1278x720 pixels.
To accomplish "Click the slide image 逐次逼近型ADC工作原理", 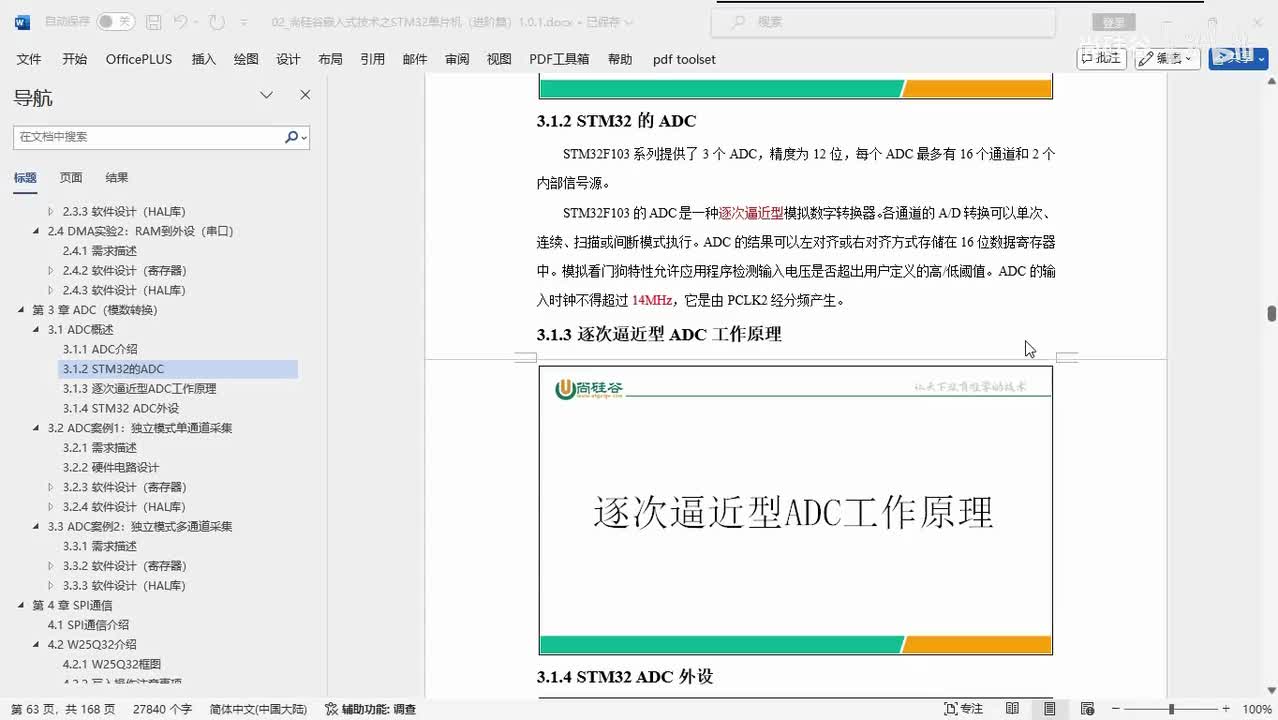I will [x=795, y=510].
